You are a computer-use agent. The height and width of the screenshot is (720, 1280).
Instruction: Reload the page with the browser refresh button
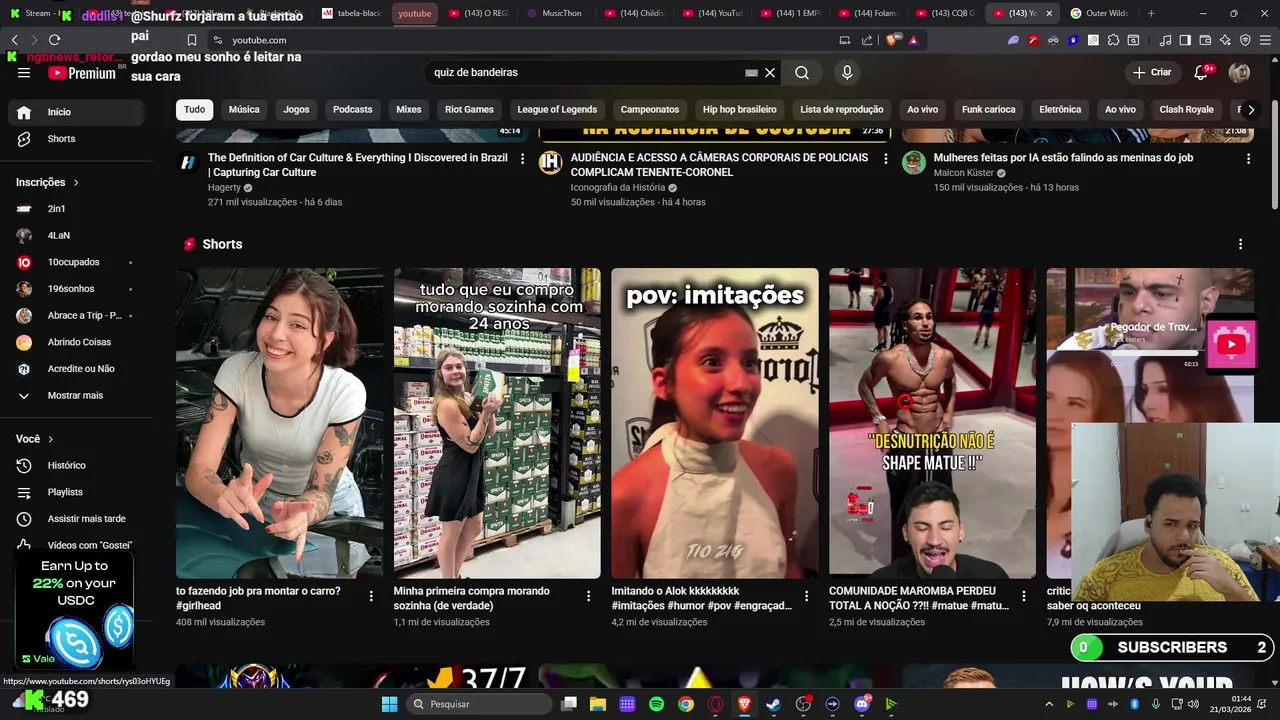click(x=54, y=40)
